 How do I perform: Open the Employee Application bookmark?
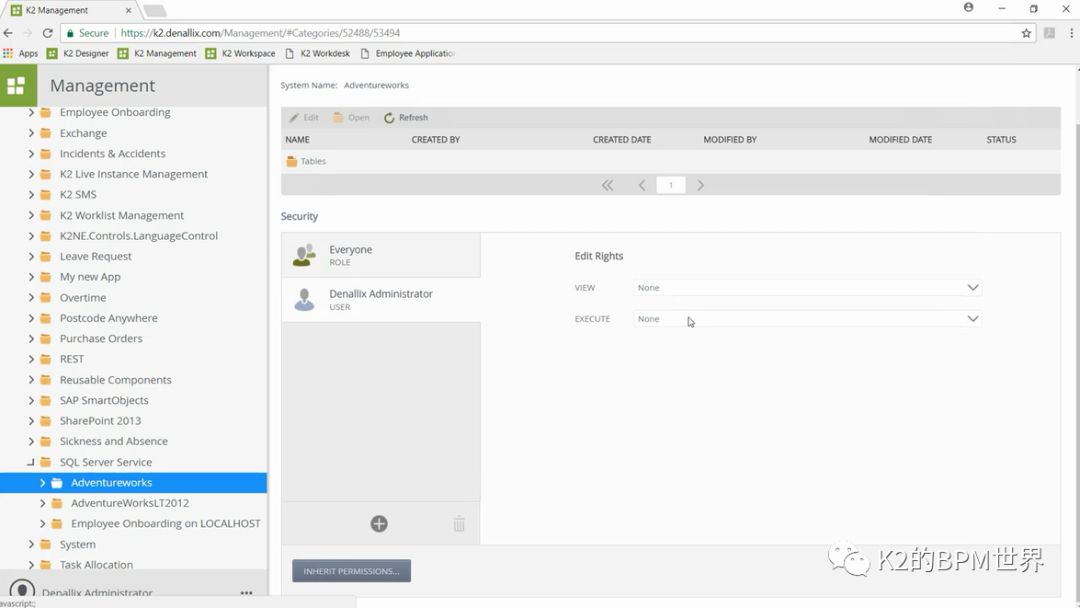point(408,53)
